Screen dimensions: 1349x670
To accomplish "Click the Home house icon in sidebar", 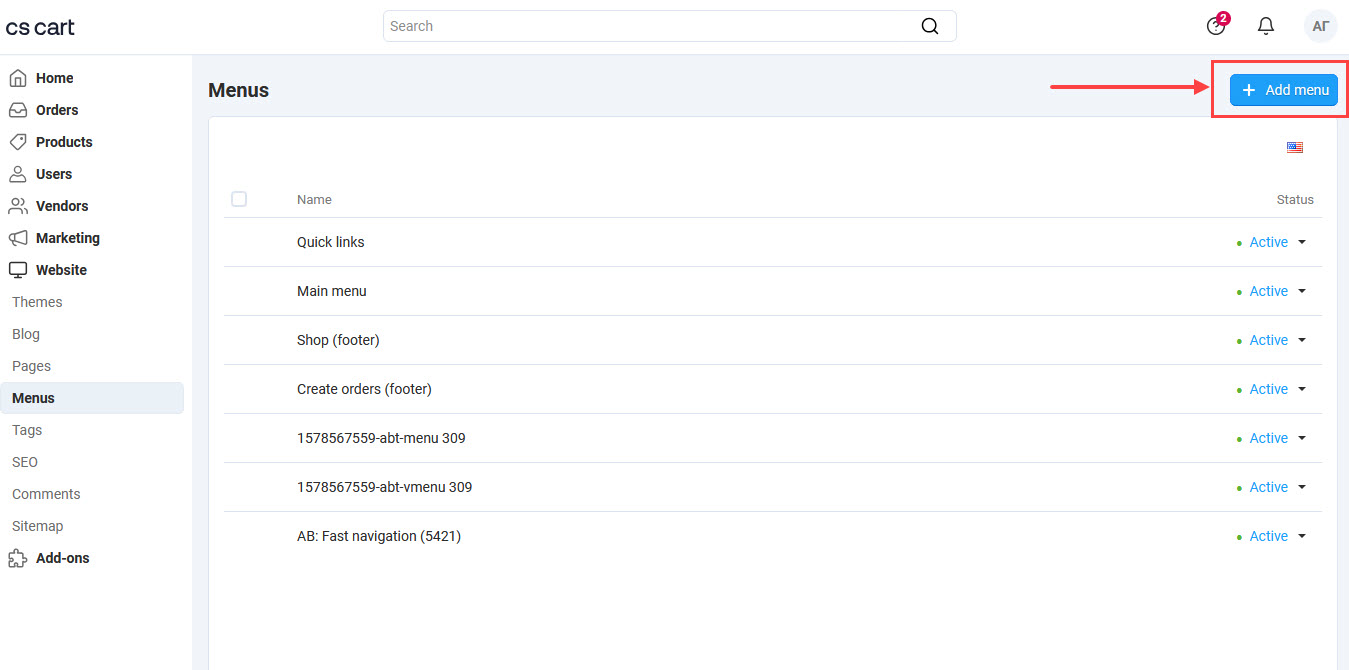I will (x=18, y=78).
